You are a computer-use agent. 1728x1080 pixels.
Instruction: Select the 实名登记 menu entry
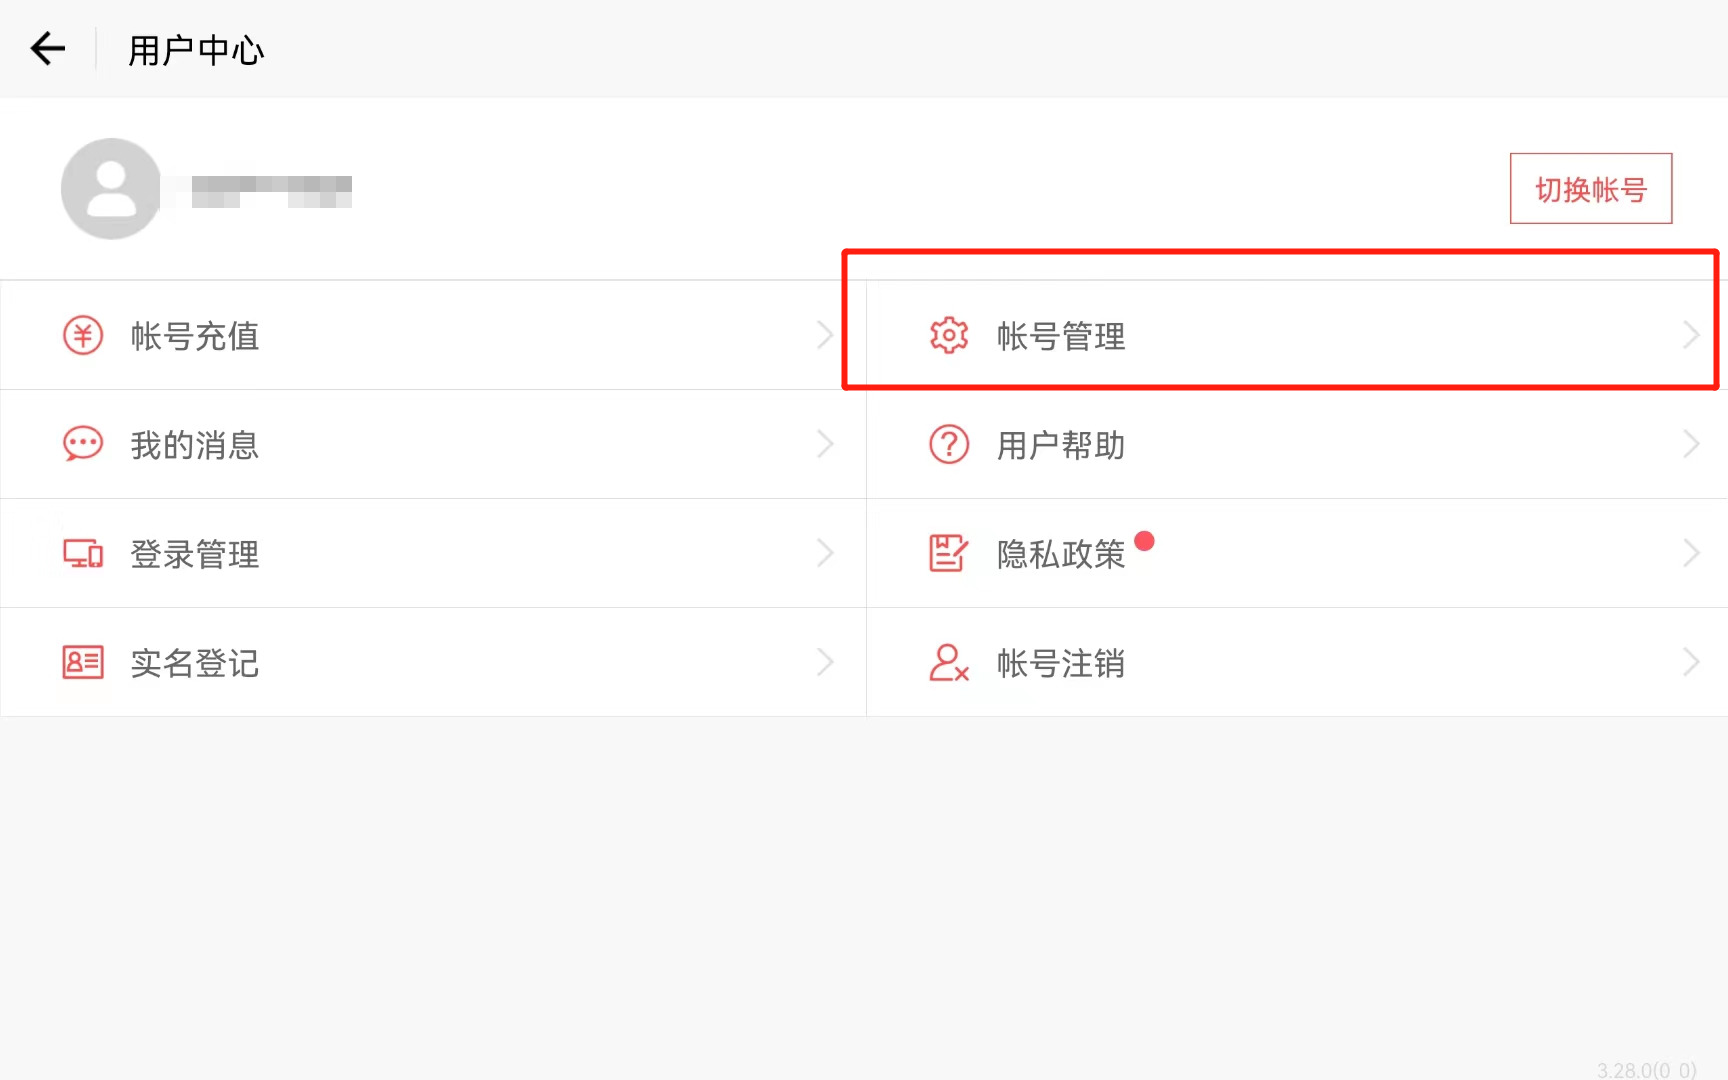pyautogui.click(x=195, y=663)
